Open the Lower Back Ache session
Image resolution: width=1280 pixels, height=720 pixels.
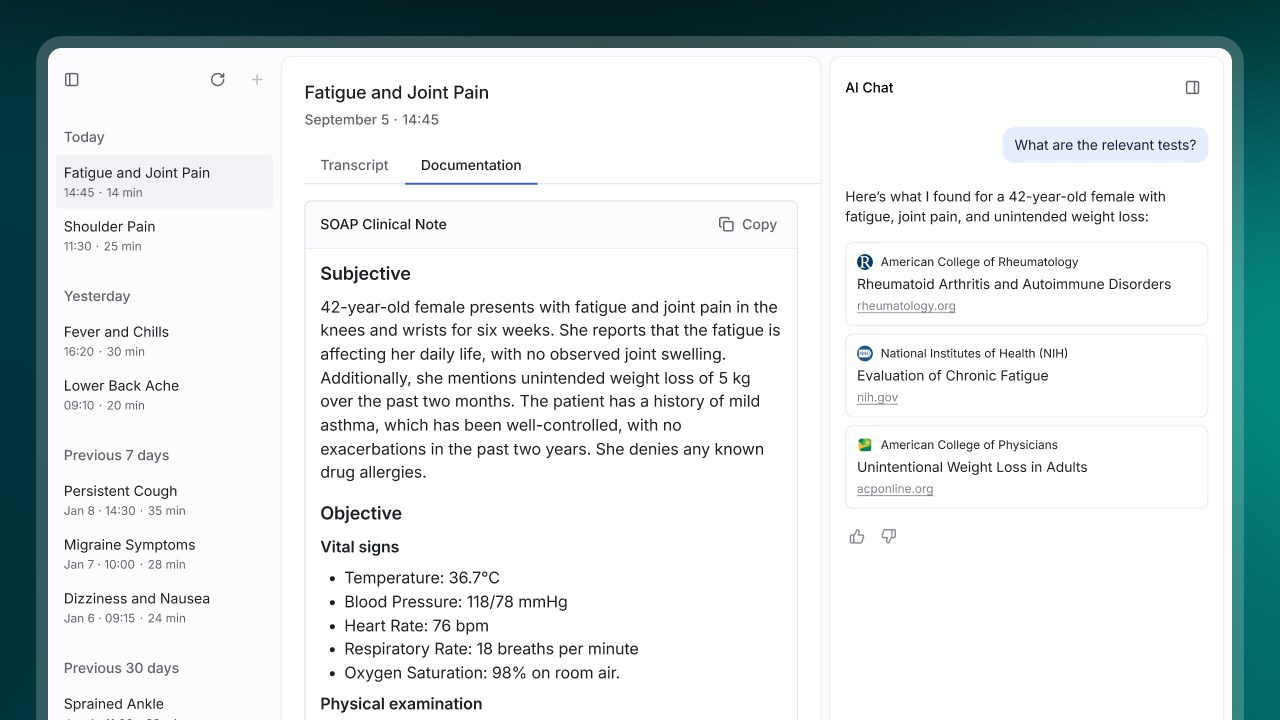(164, 395)
